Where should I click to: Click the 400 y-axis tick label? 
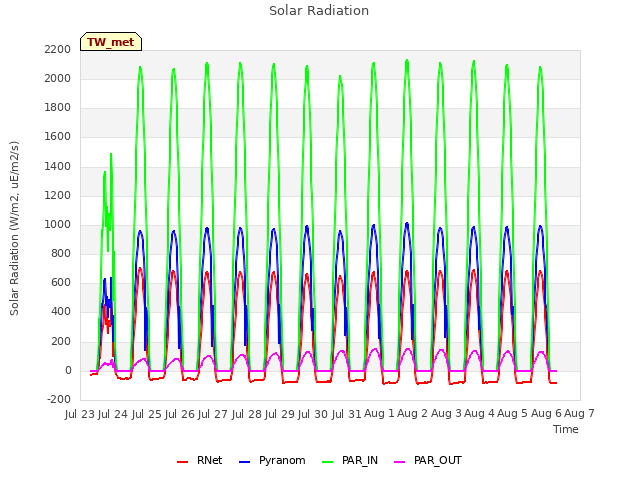[x=61, y=311]
